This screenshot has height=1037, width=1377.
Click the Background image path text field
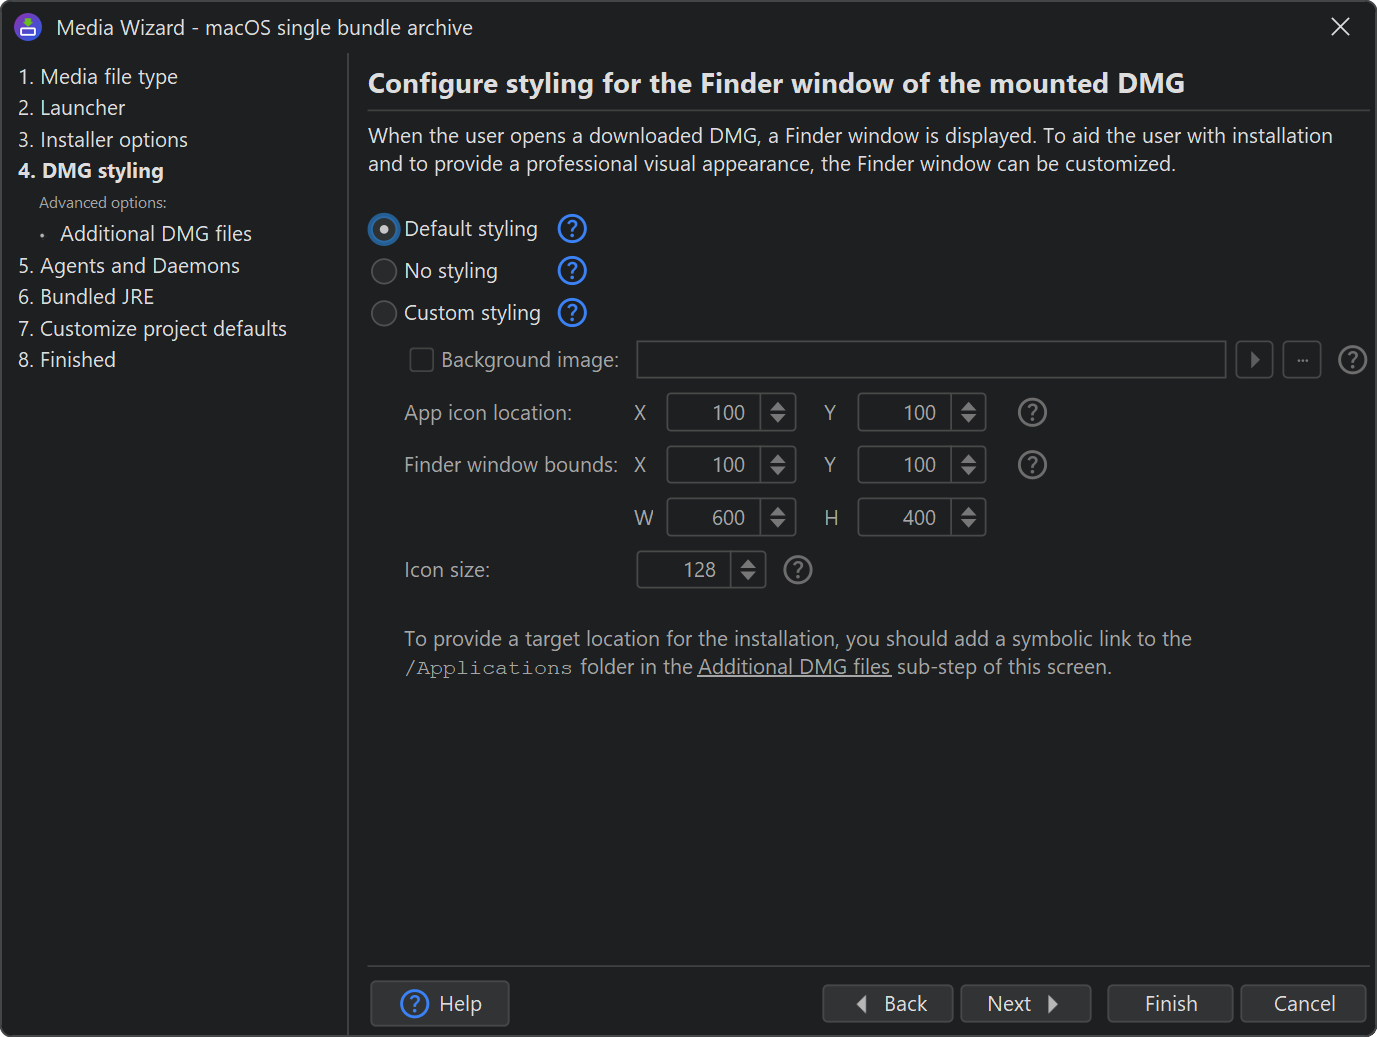(931, 360)
